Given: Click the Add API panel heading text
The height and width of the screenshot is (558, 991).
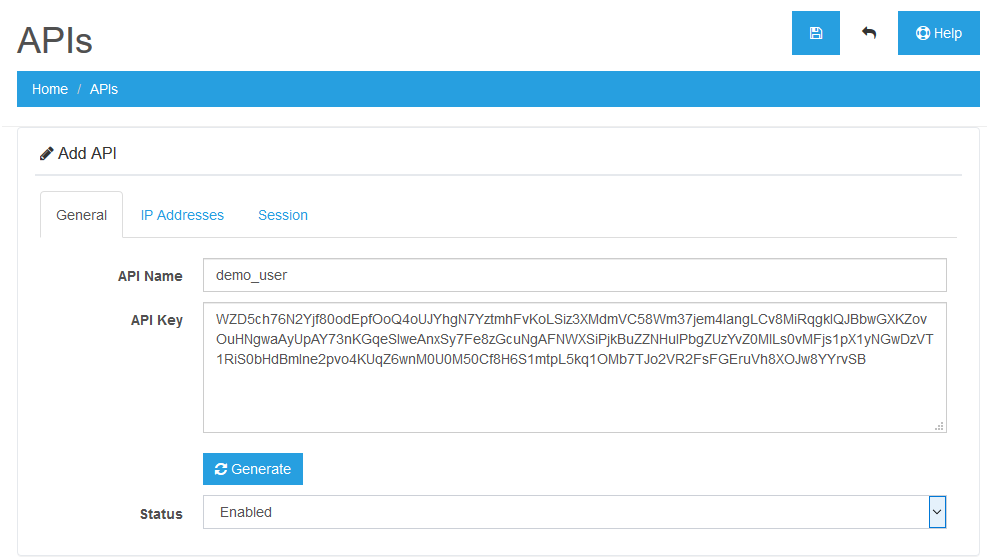Looking at the screenshot, I should (88, 154).
